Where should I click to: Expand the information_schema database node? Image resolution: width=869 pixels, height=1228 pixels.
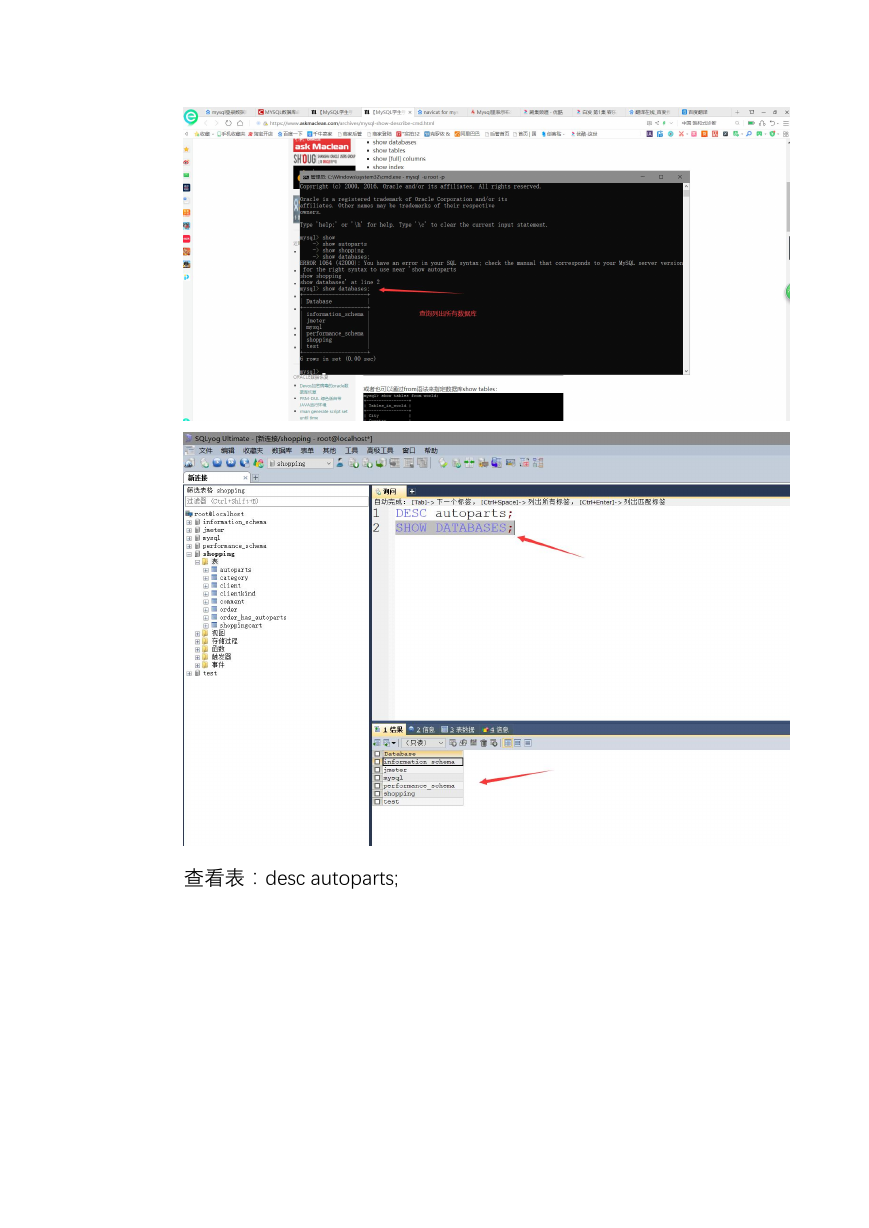tap(189, 522)
